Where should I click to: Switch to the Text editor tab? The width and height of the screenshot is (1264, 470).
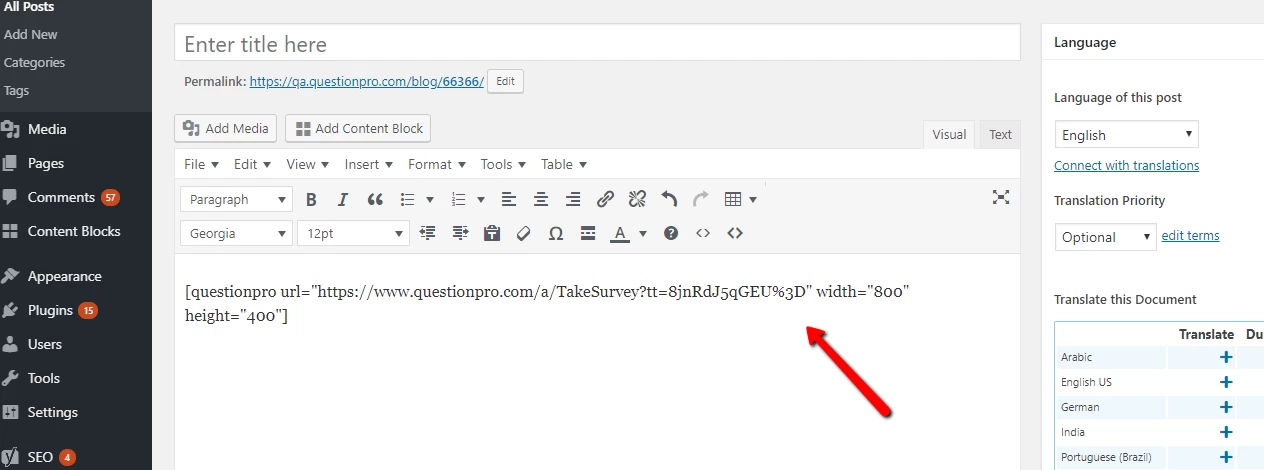(1001, 134)
